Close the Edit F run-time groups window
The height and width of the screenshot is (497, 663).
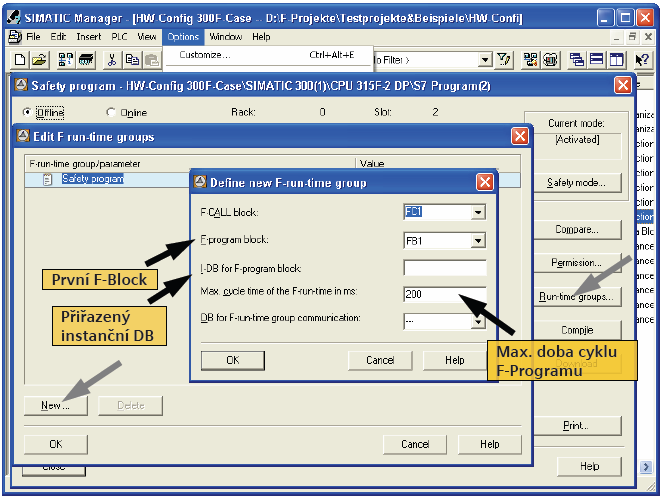pyautogui.click(x=520, y=136)
